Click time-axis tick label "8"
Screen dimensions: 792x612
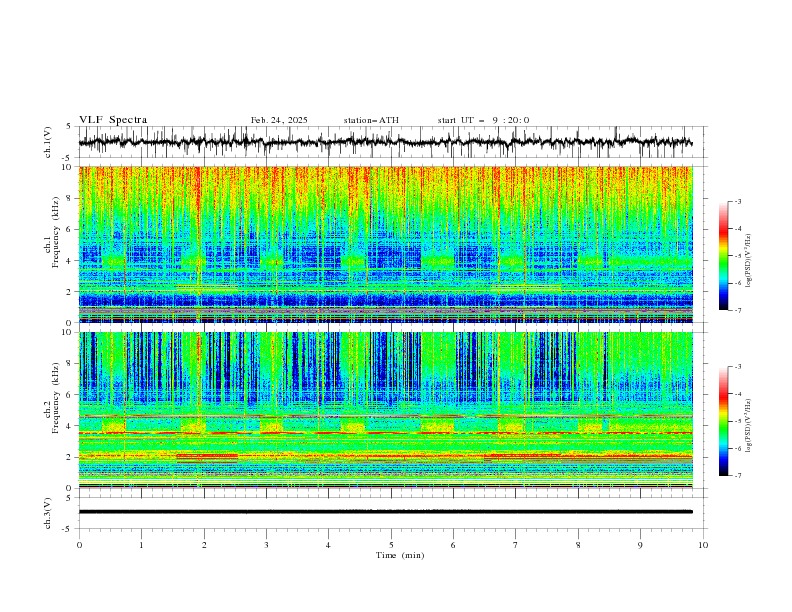[578, 545]
